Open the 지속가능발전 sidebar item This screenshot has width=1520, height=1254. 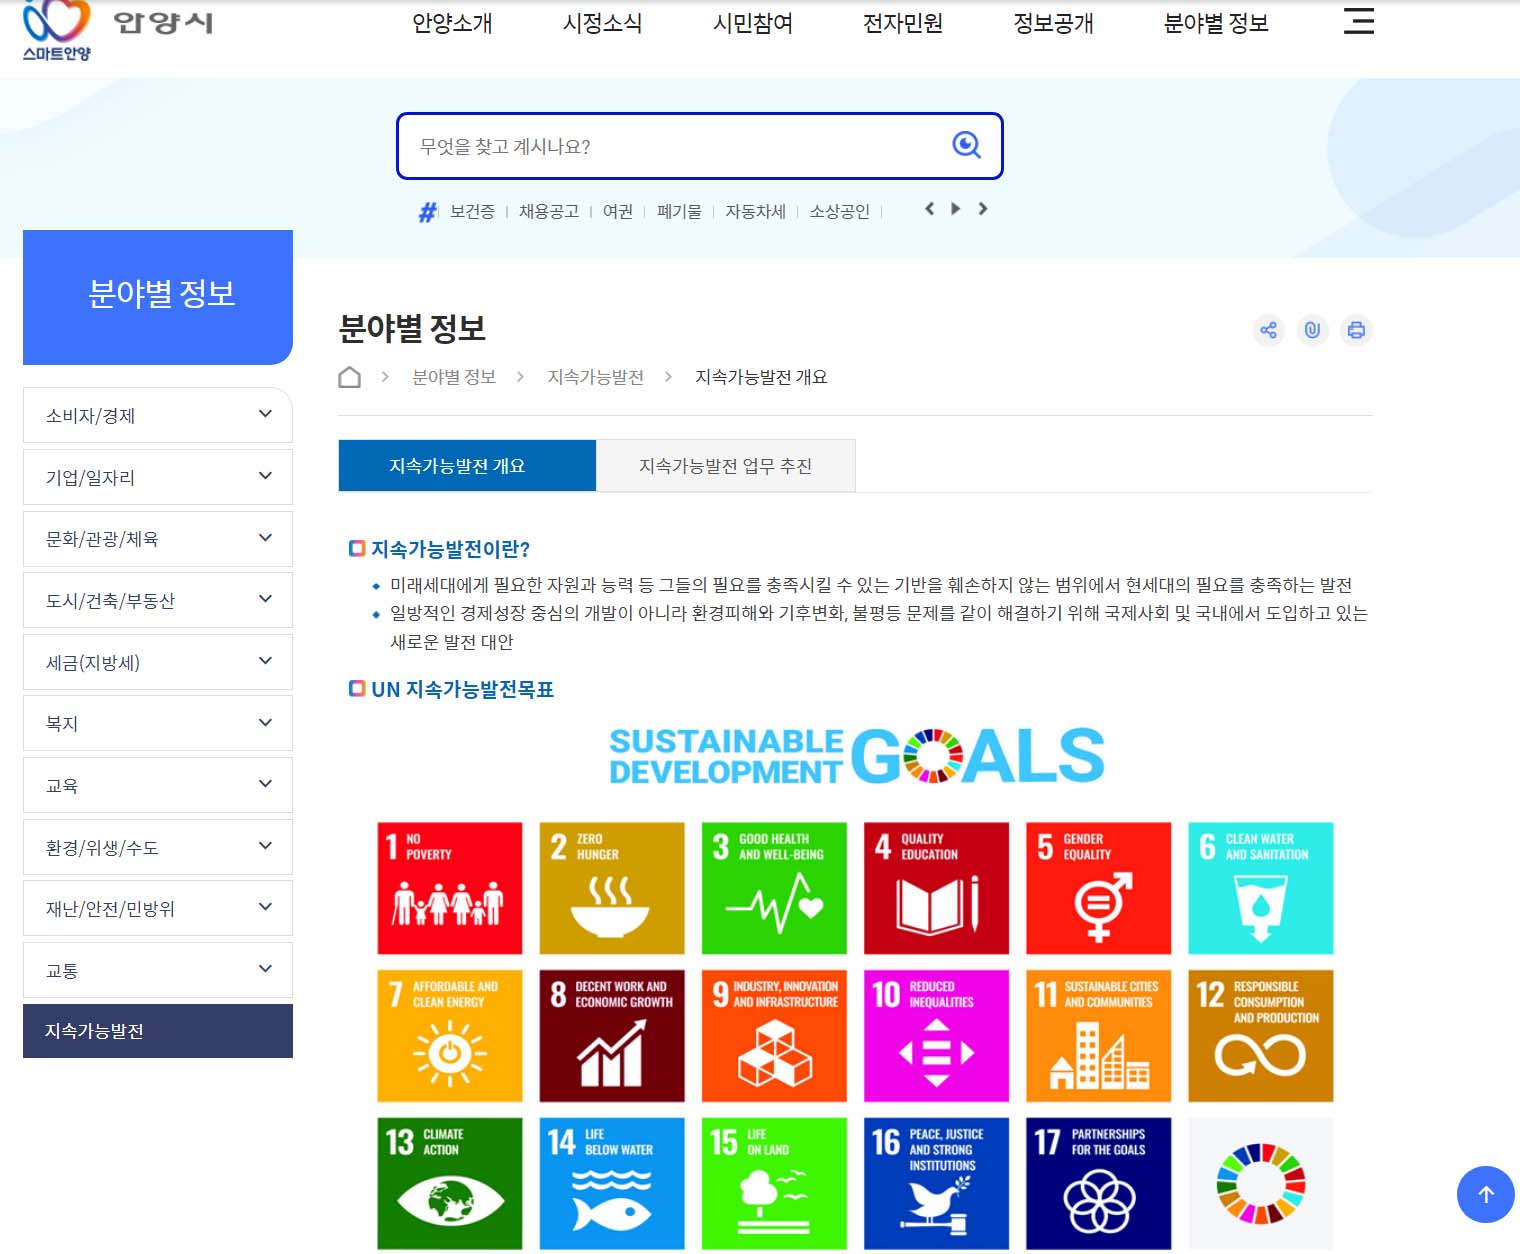[x=158, y=1031]
